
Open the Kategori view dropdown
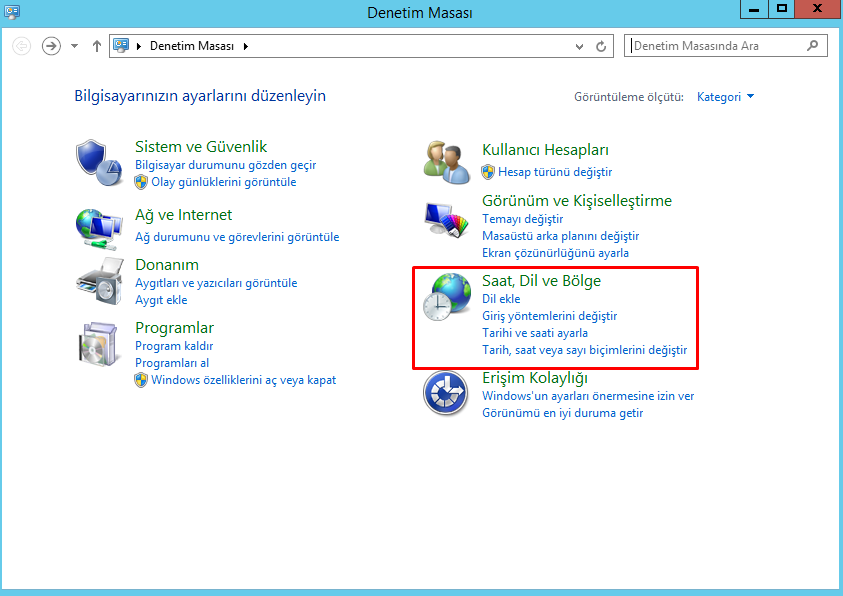coord(725,97)
